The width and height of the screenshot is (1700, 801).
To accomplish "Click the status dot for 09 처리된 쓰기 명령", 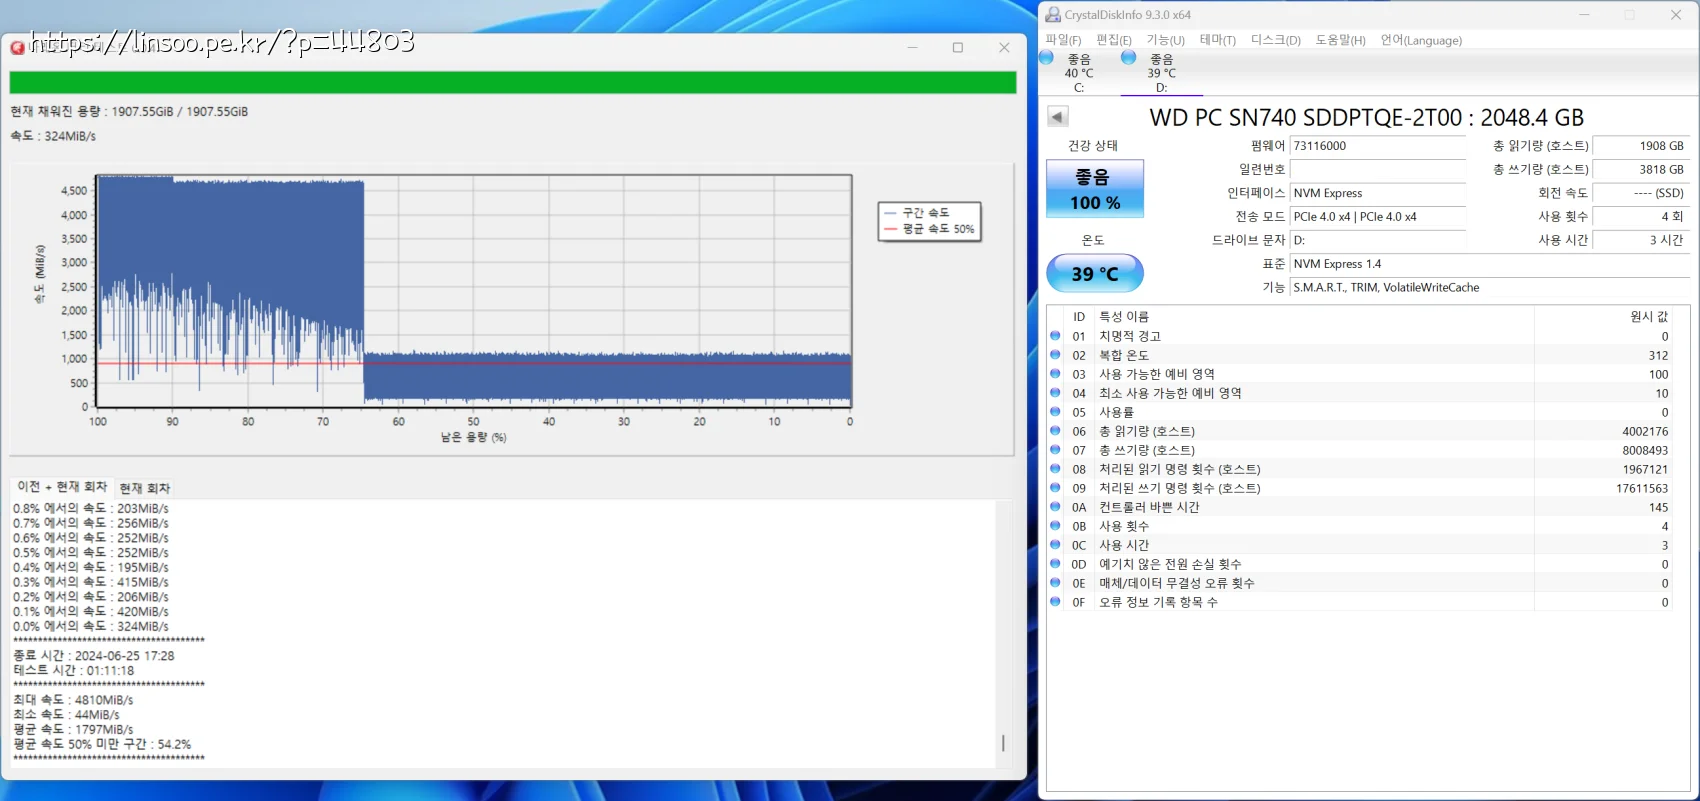I will click(1055, 488).
